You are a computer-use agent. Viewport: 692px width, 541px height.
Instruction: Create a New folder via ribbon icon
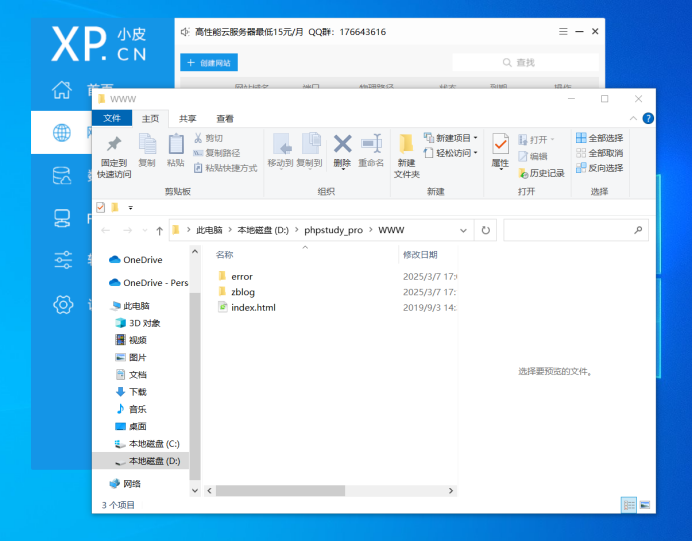point(406,144)
